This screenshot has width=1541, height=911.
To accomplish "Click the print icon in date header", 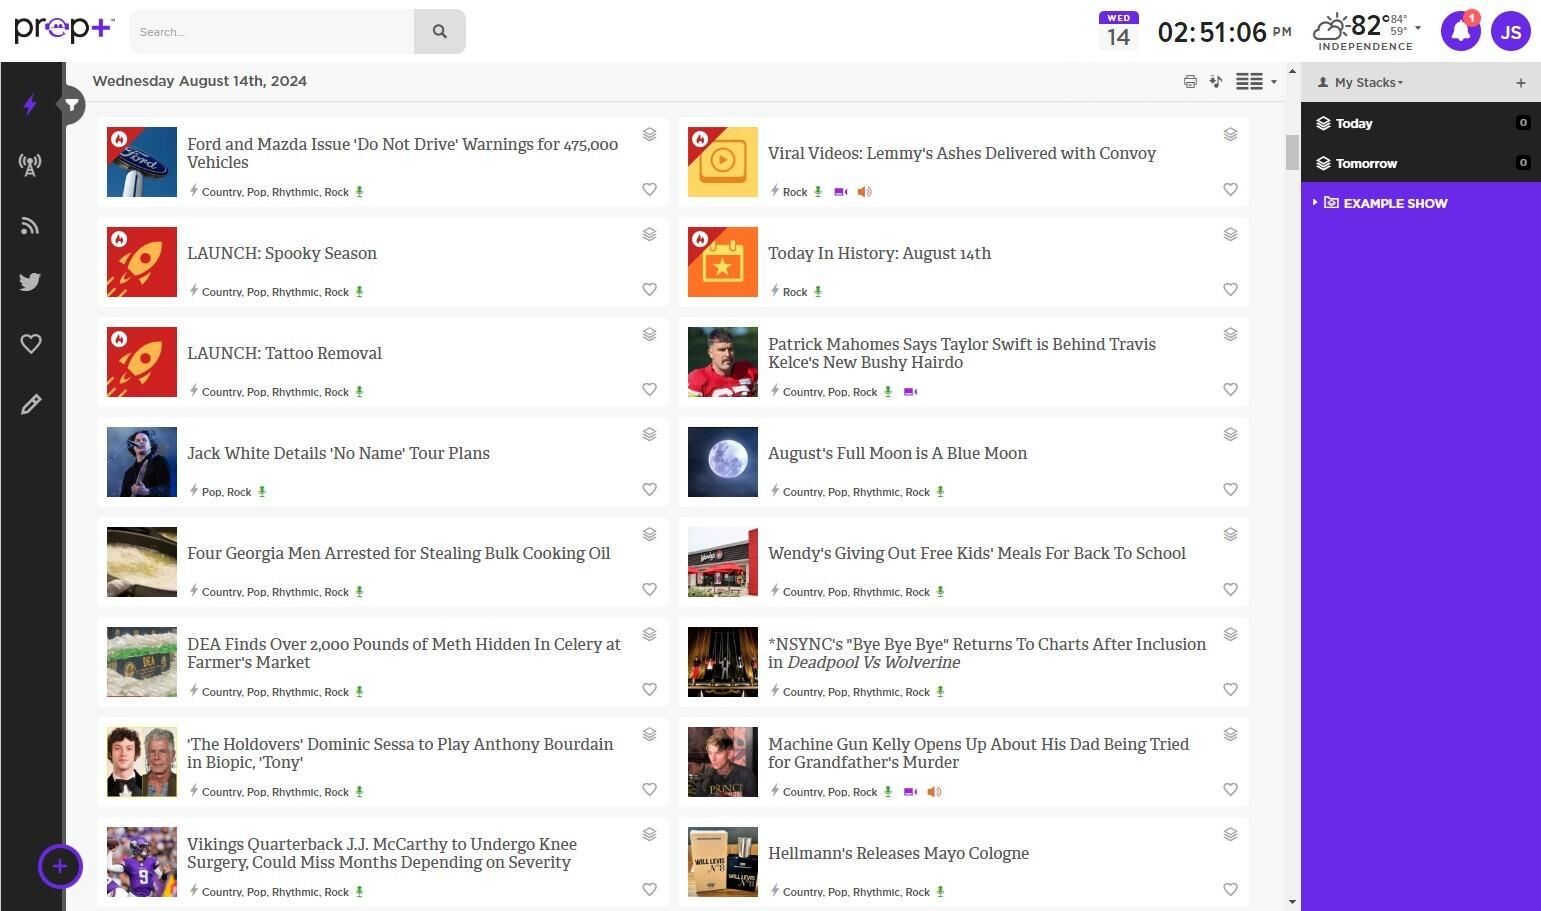I will (1190, 82).
